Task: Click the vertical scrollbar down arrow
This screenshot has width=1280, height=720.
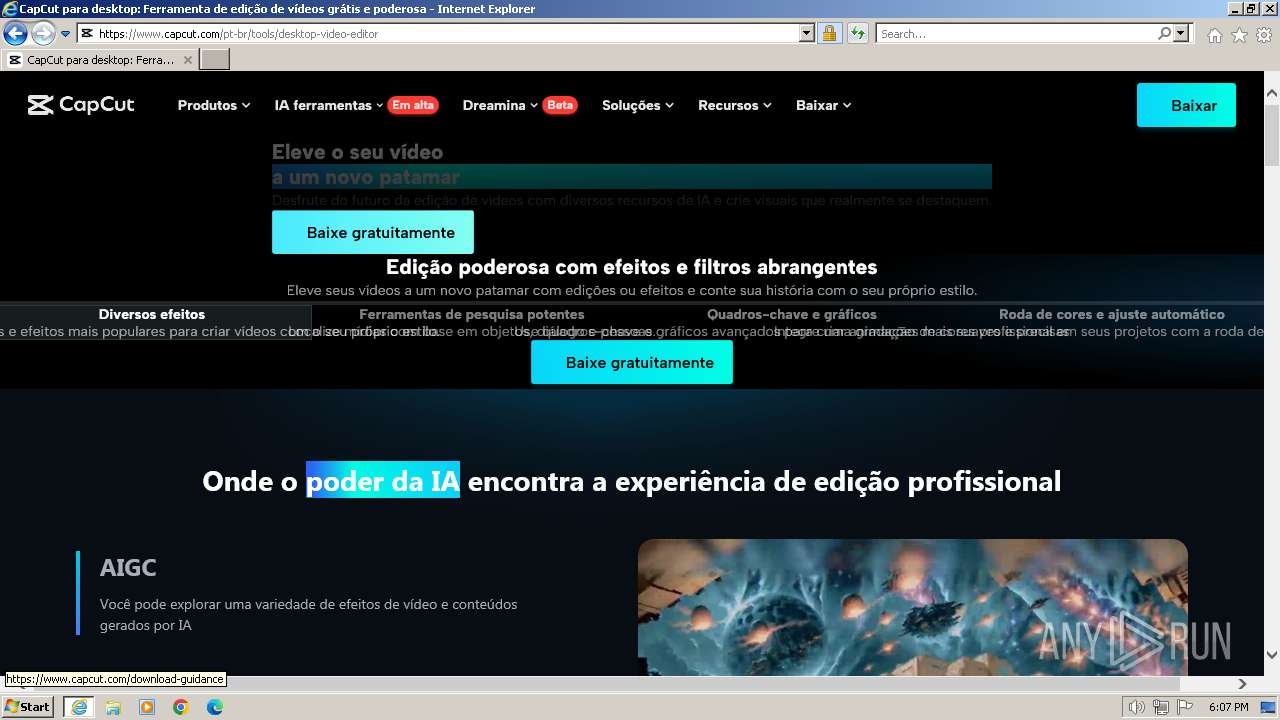Action: [1272, 655]
